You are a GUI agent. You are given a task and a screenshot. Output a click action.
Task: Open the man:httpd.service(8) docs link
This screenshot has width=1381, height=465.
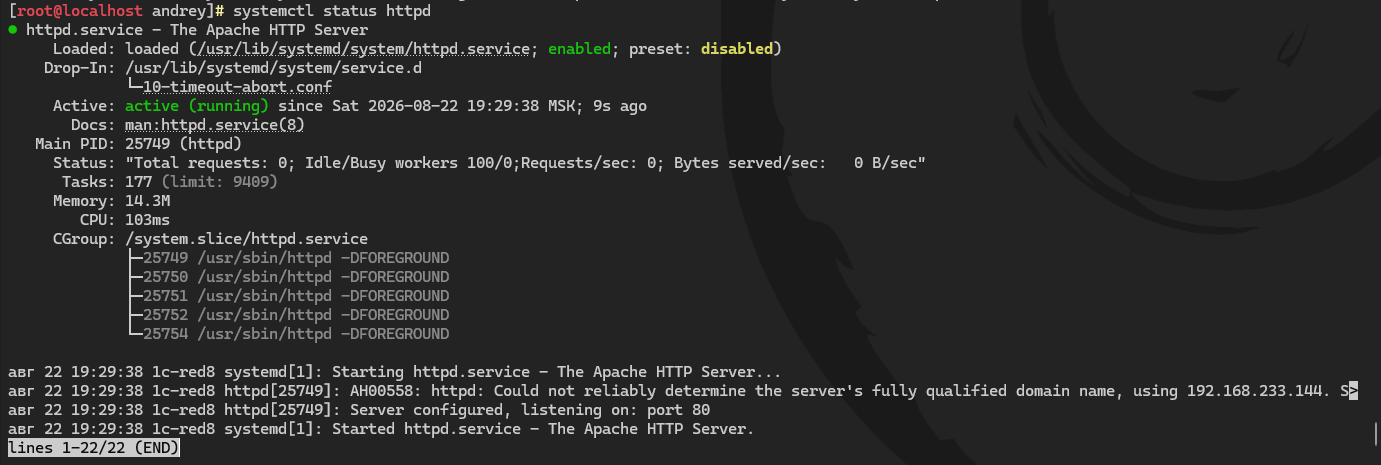[214, 125]
